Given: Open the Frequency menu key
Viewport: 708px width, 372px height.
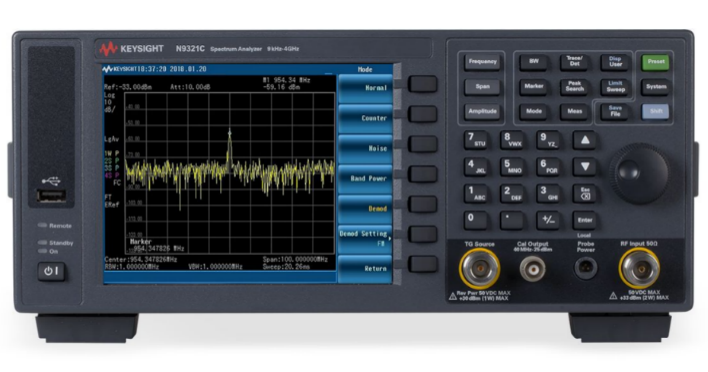Looking at the screenshot, I should [x=482, y=62].
